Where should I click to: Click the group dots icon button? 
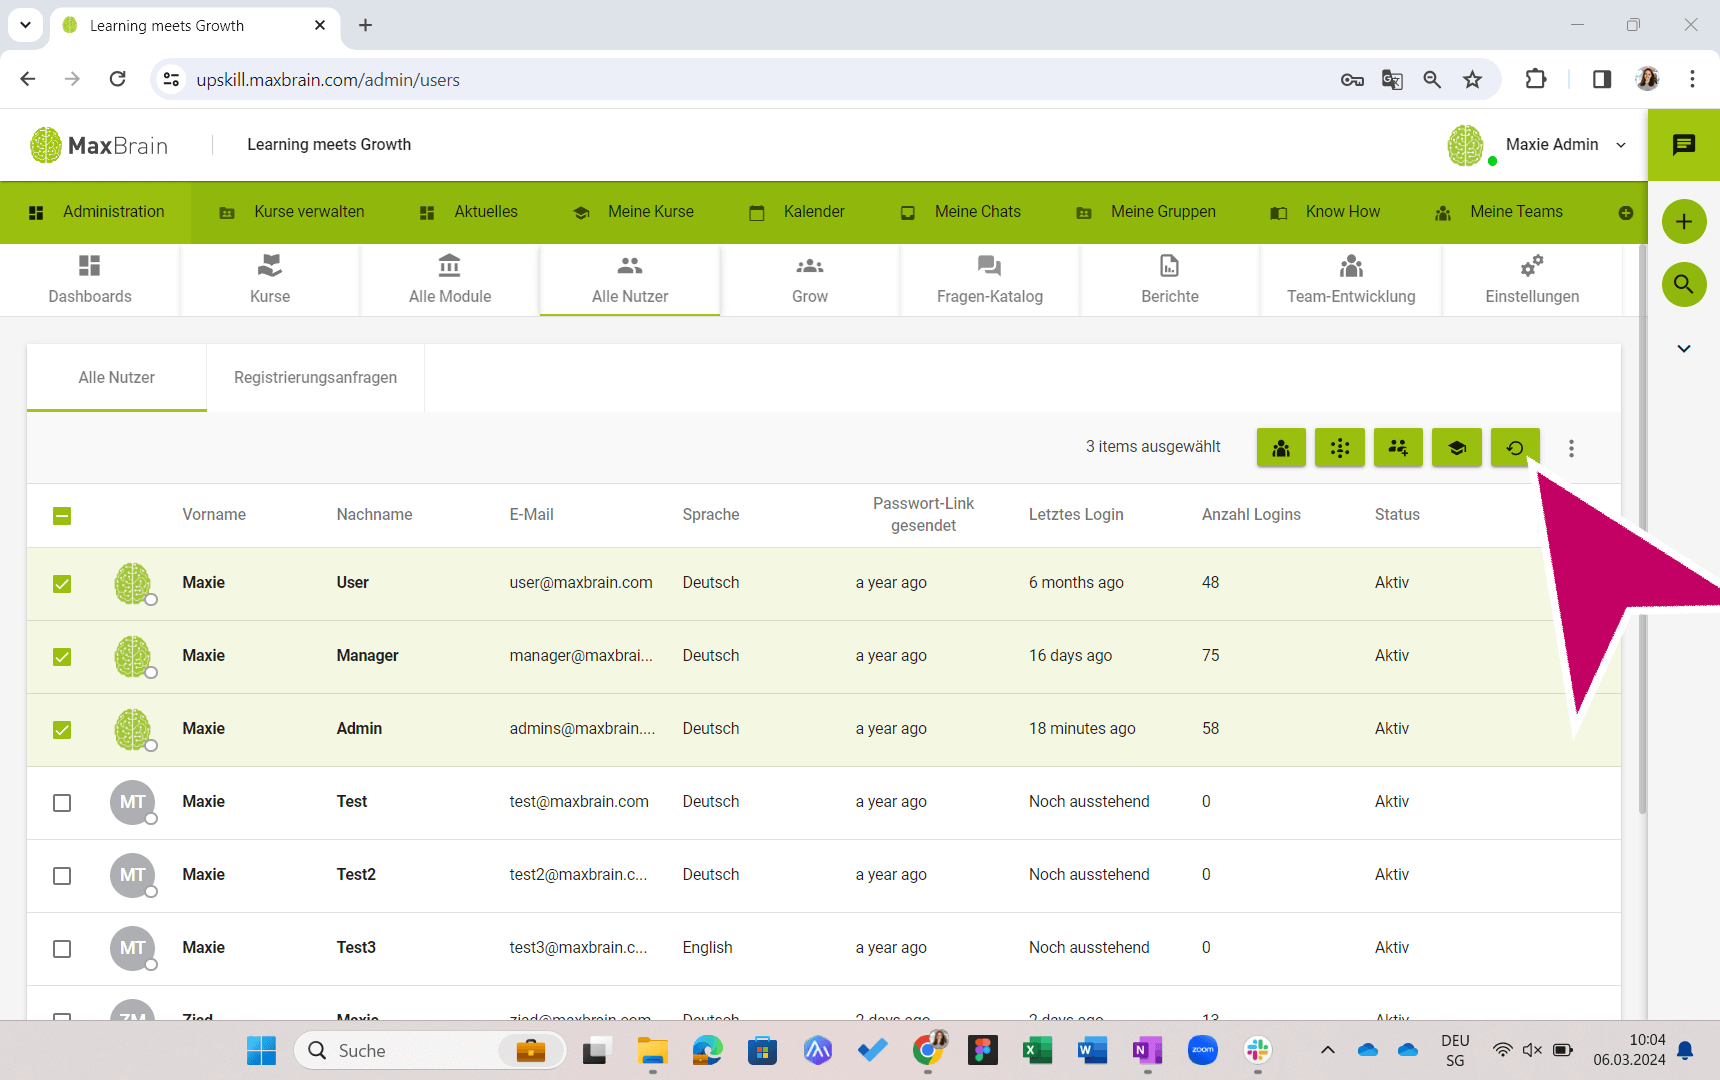(x=1340, y=448)
